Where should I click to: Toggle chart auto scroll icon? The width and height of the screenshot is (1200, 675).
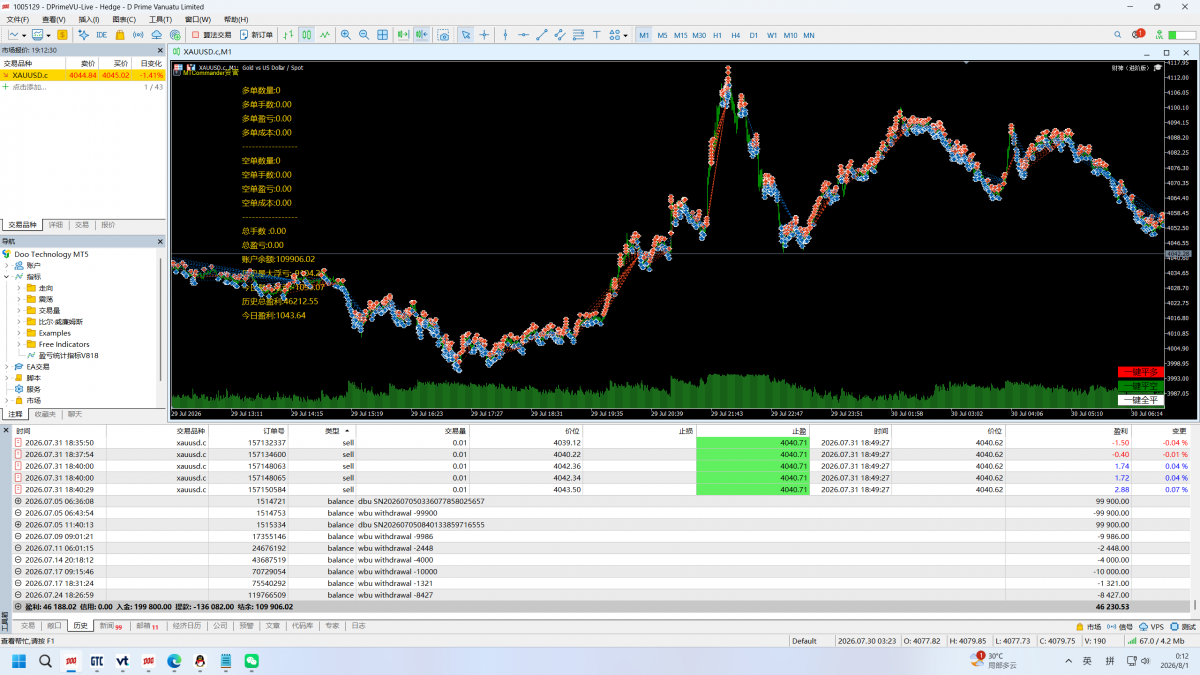403,35
